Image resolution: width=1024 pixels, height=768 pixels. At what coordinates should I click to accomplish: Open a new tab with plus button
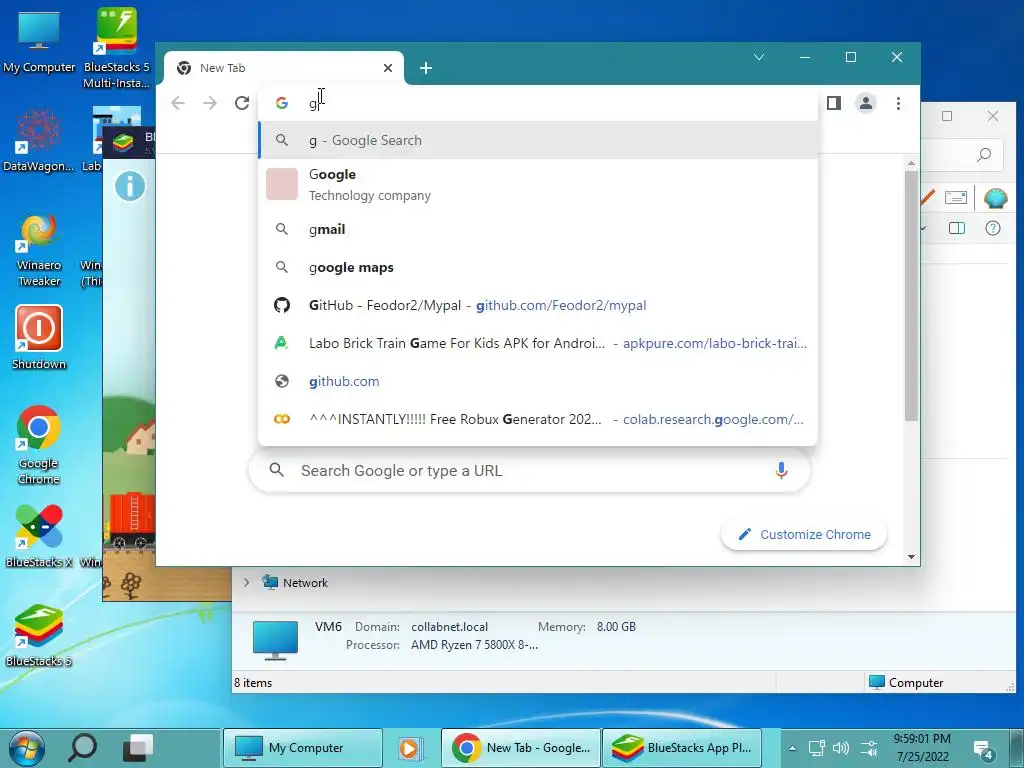[426, 68]
